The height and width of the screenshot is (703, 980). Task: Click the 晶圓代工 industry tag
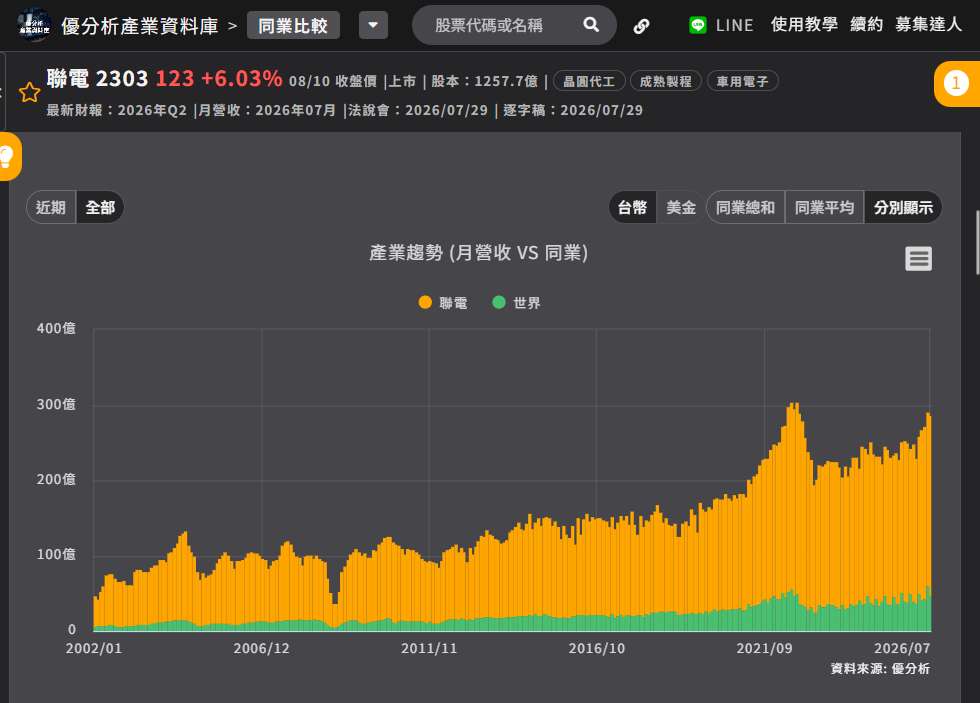tap(589, 81)
